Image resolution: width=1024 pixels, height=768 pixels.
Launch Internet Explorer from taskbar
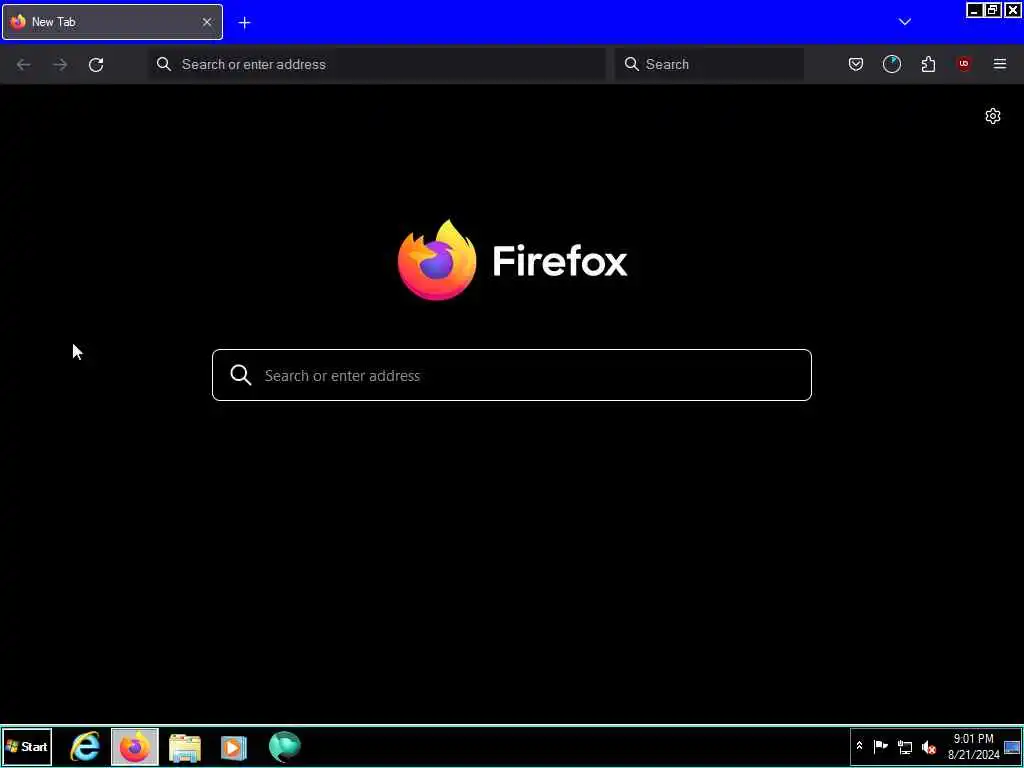(x=85, y=746)
